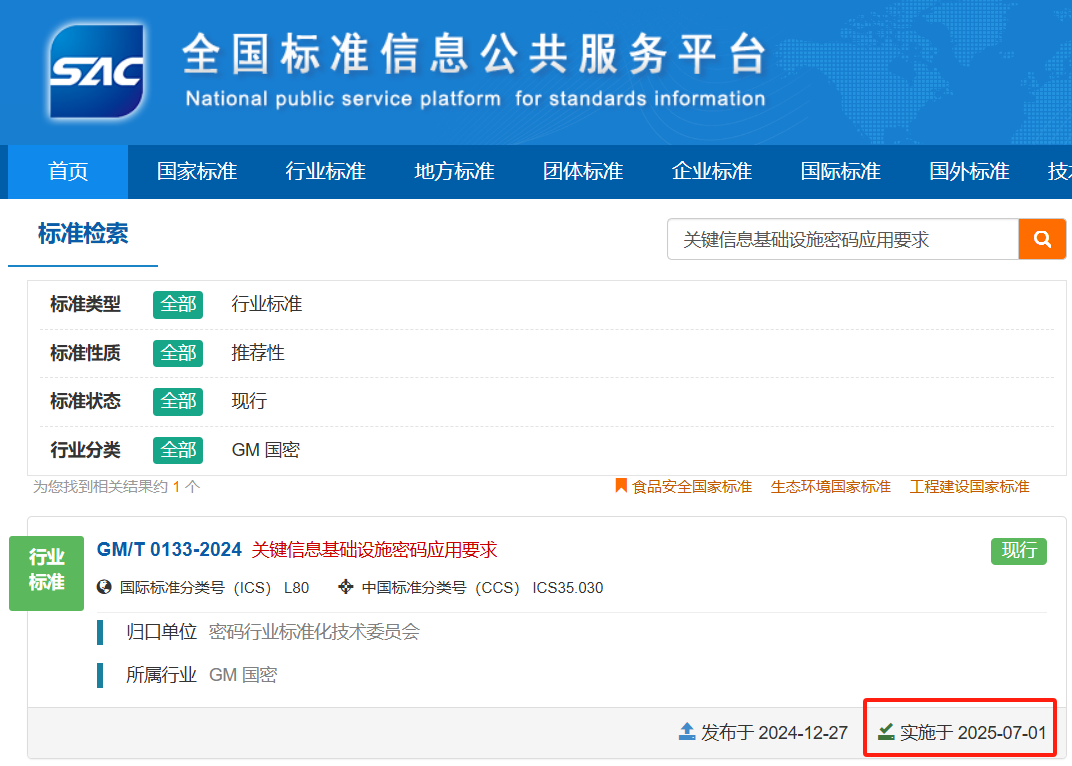Click the bookmark icon beside 食品安全国家标准
The image size is (1072, 766).
[x=621, y=486]
